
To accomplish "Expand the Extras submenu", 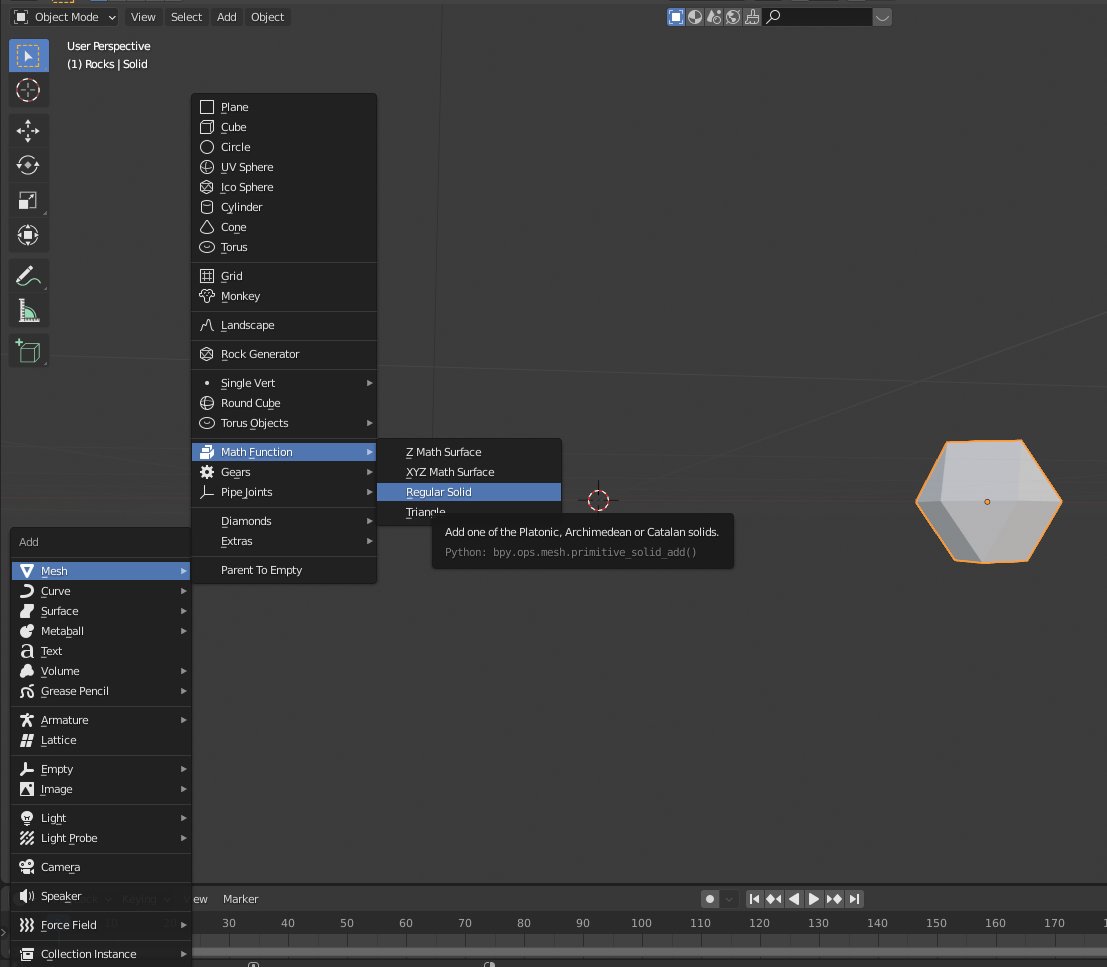I will 284,541.
